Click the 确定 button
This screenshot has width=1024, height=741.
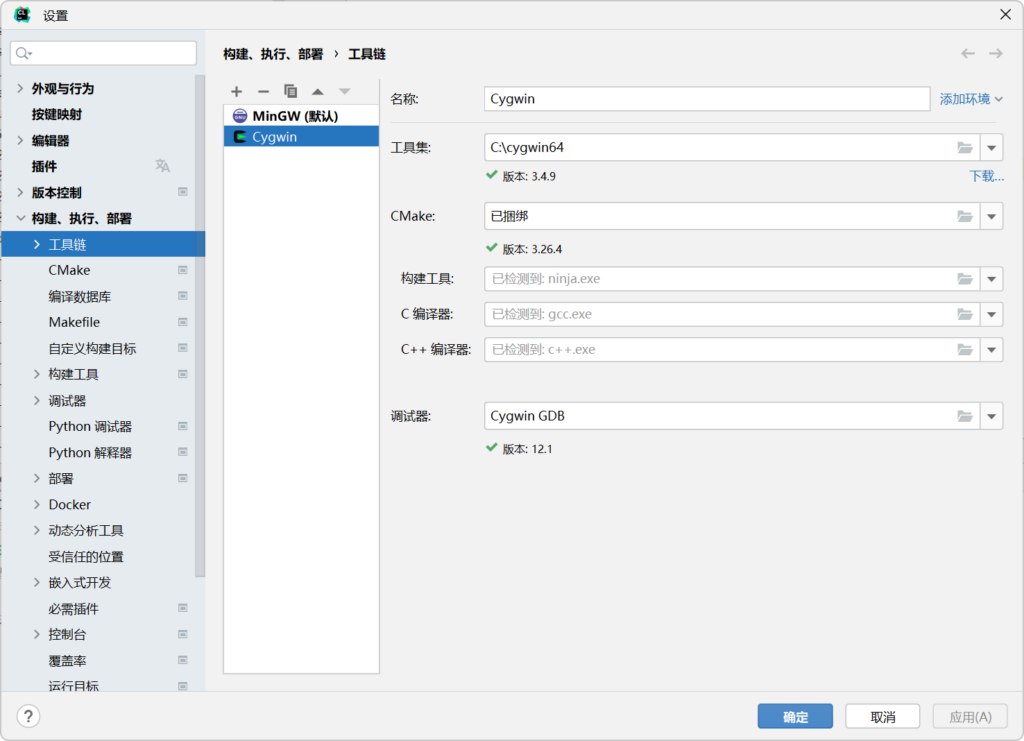795,716
